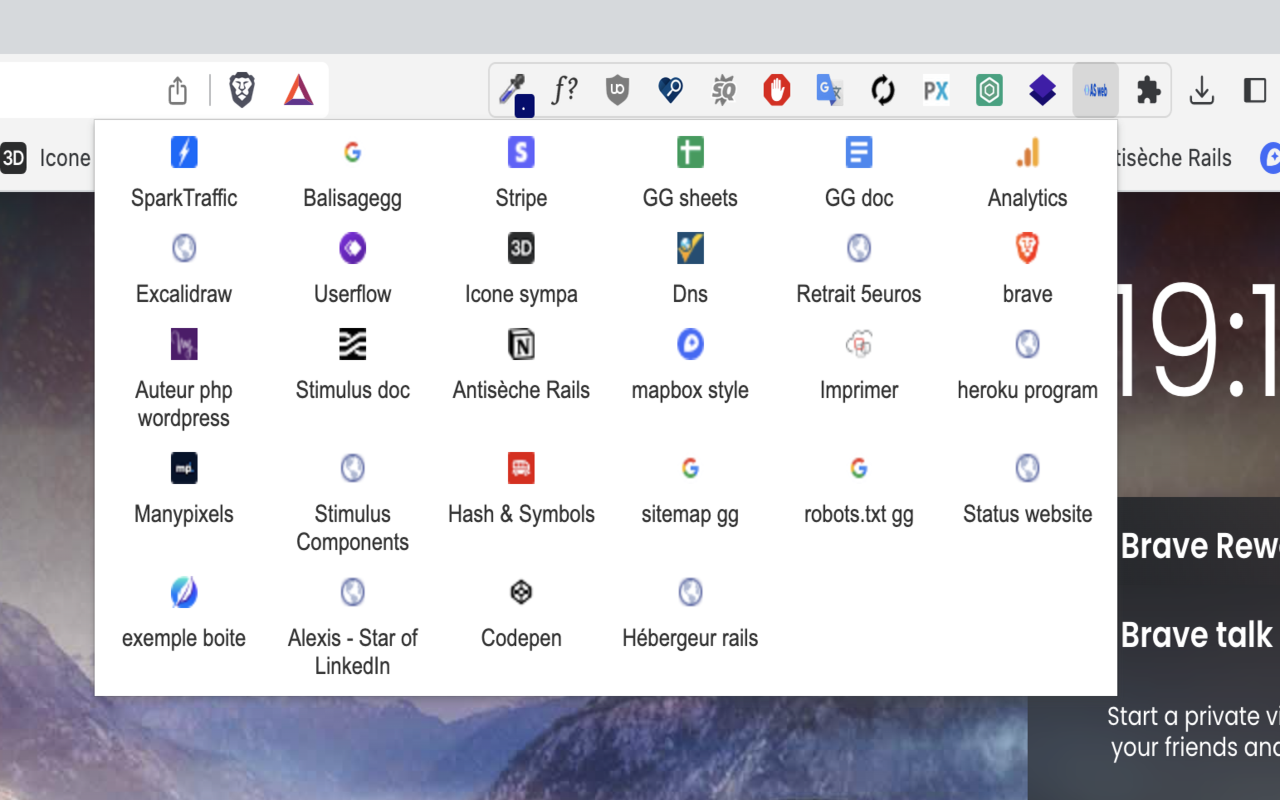
Task: Open the uBlock Origin shield extension
Action: tap(617, 90)
